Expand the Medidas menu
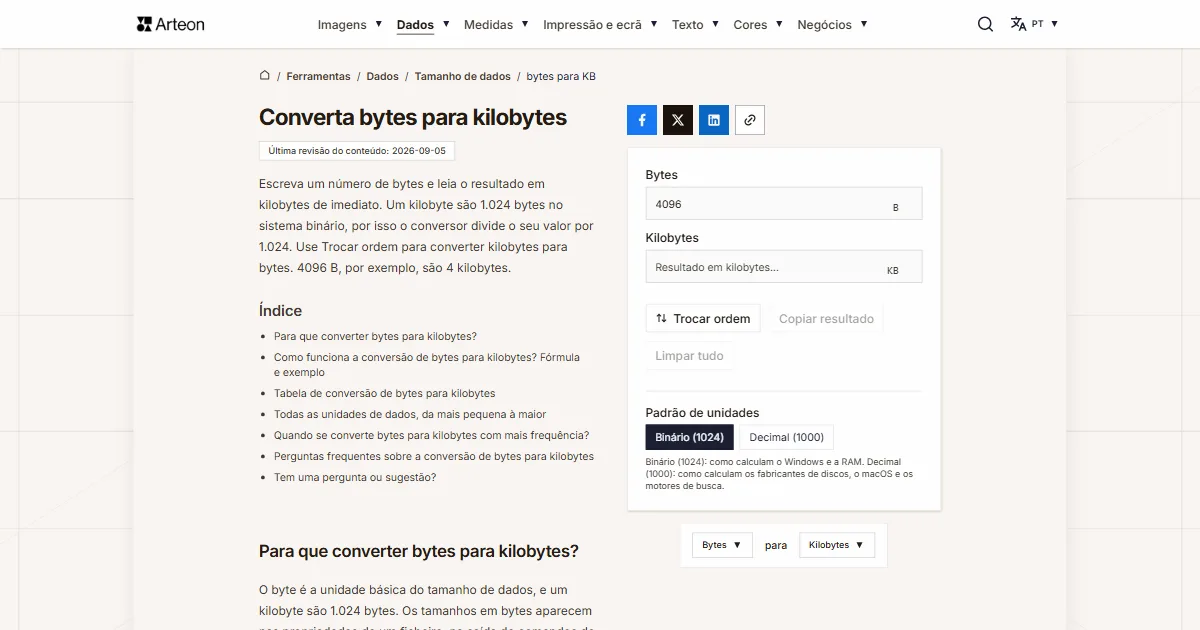 (496, 24)
